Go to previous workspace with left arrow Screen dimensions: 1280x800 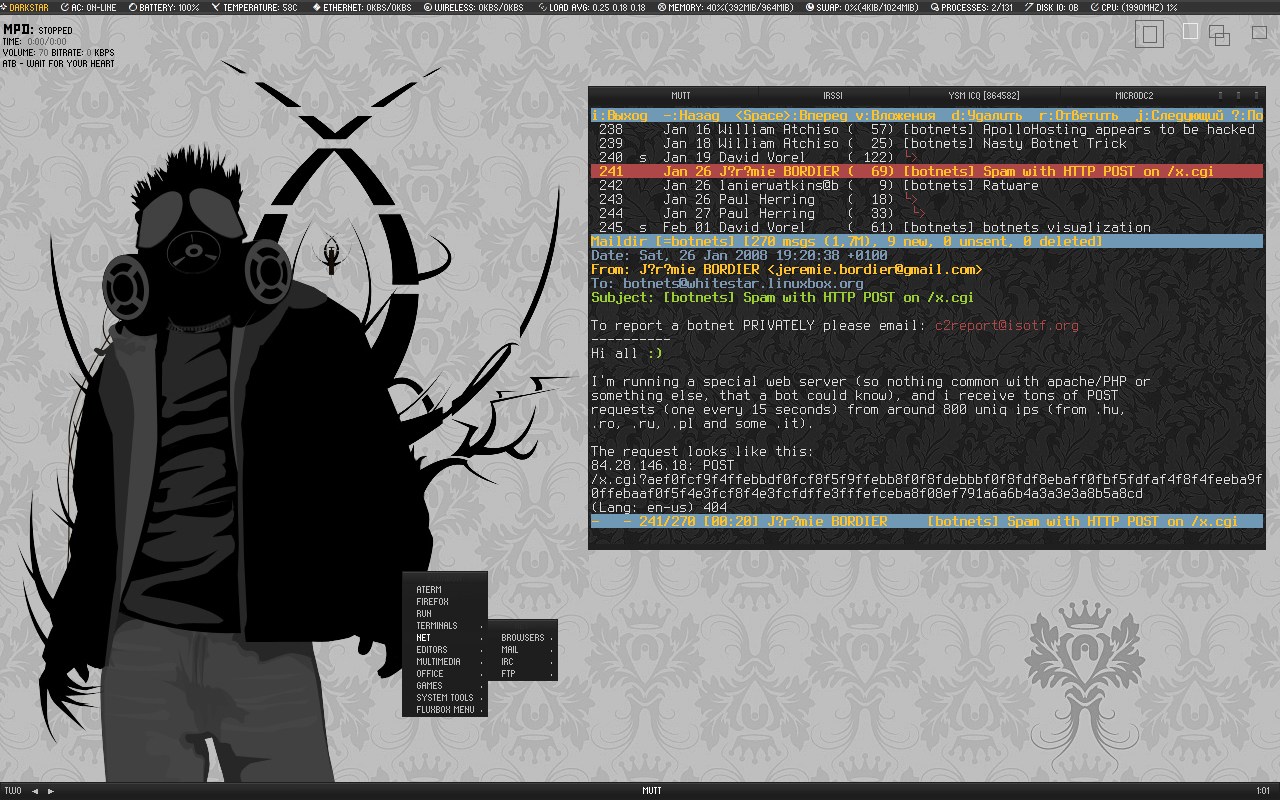[35, 791]
